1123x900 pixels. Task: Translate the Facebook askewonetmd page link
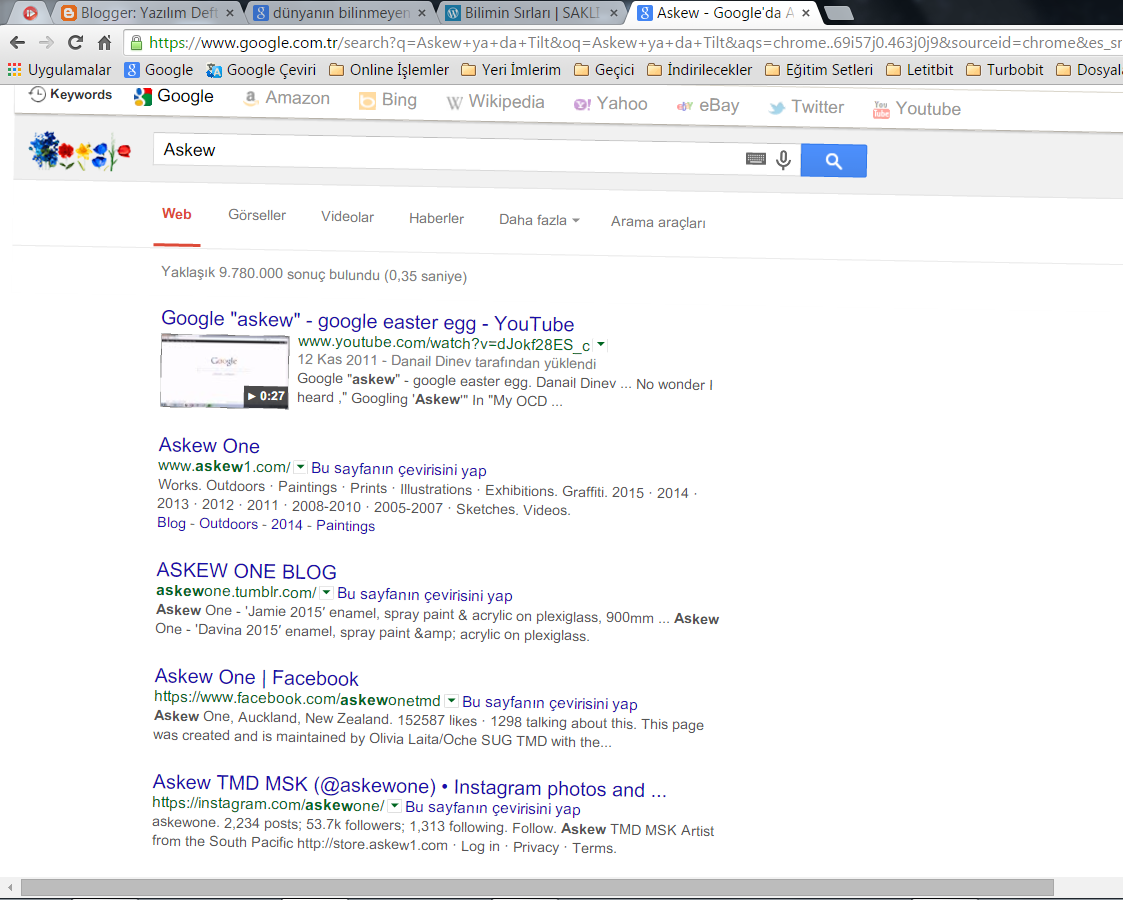549,703
